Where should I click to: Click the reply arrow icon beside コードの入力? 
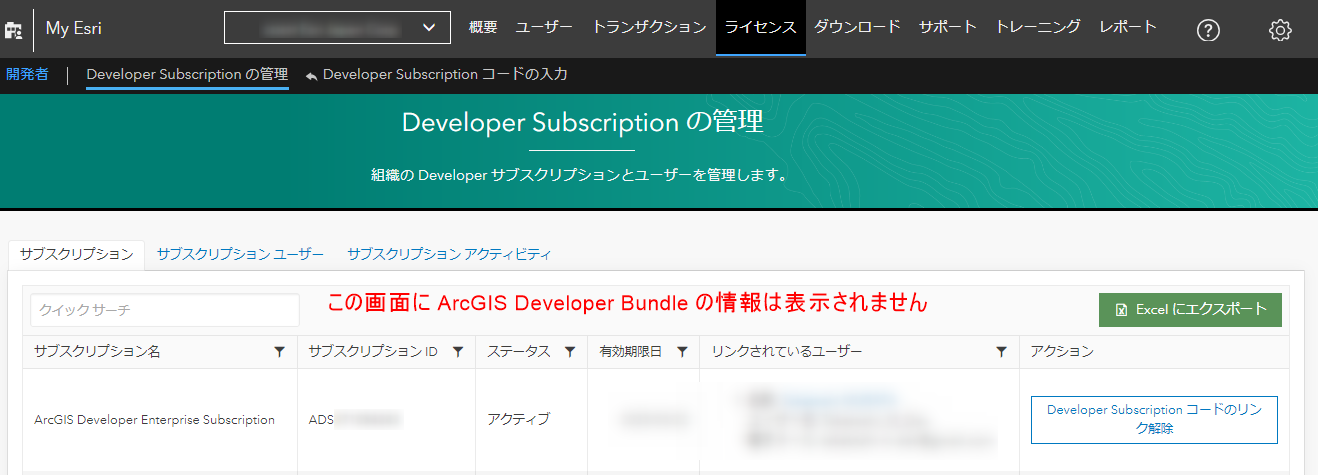click(312, 76)
